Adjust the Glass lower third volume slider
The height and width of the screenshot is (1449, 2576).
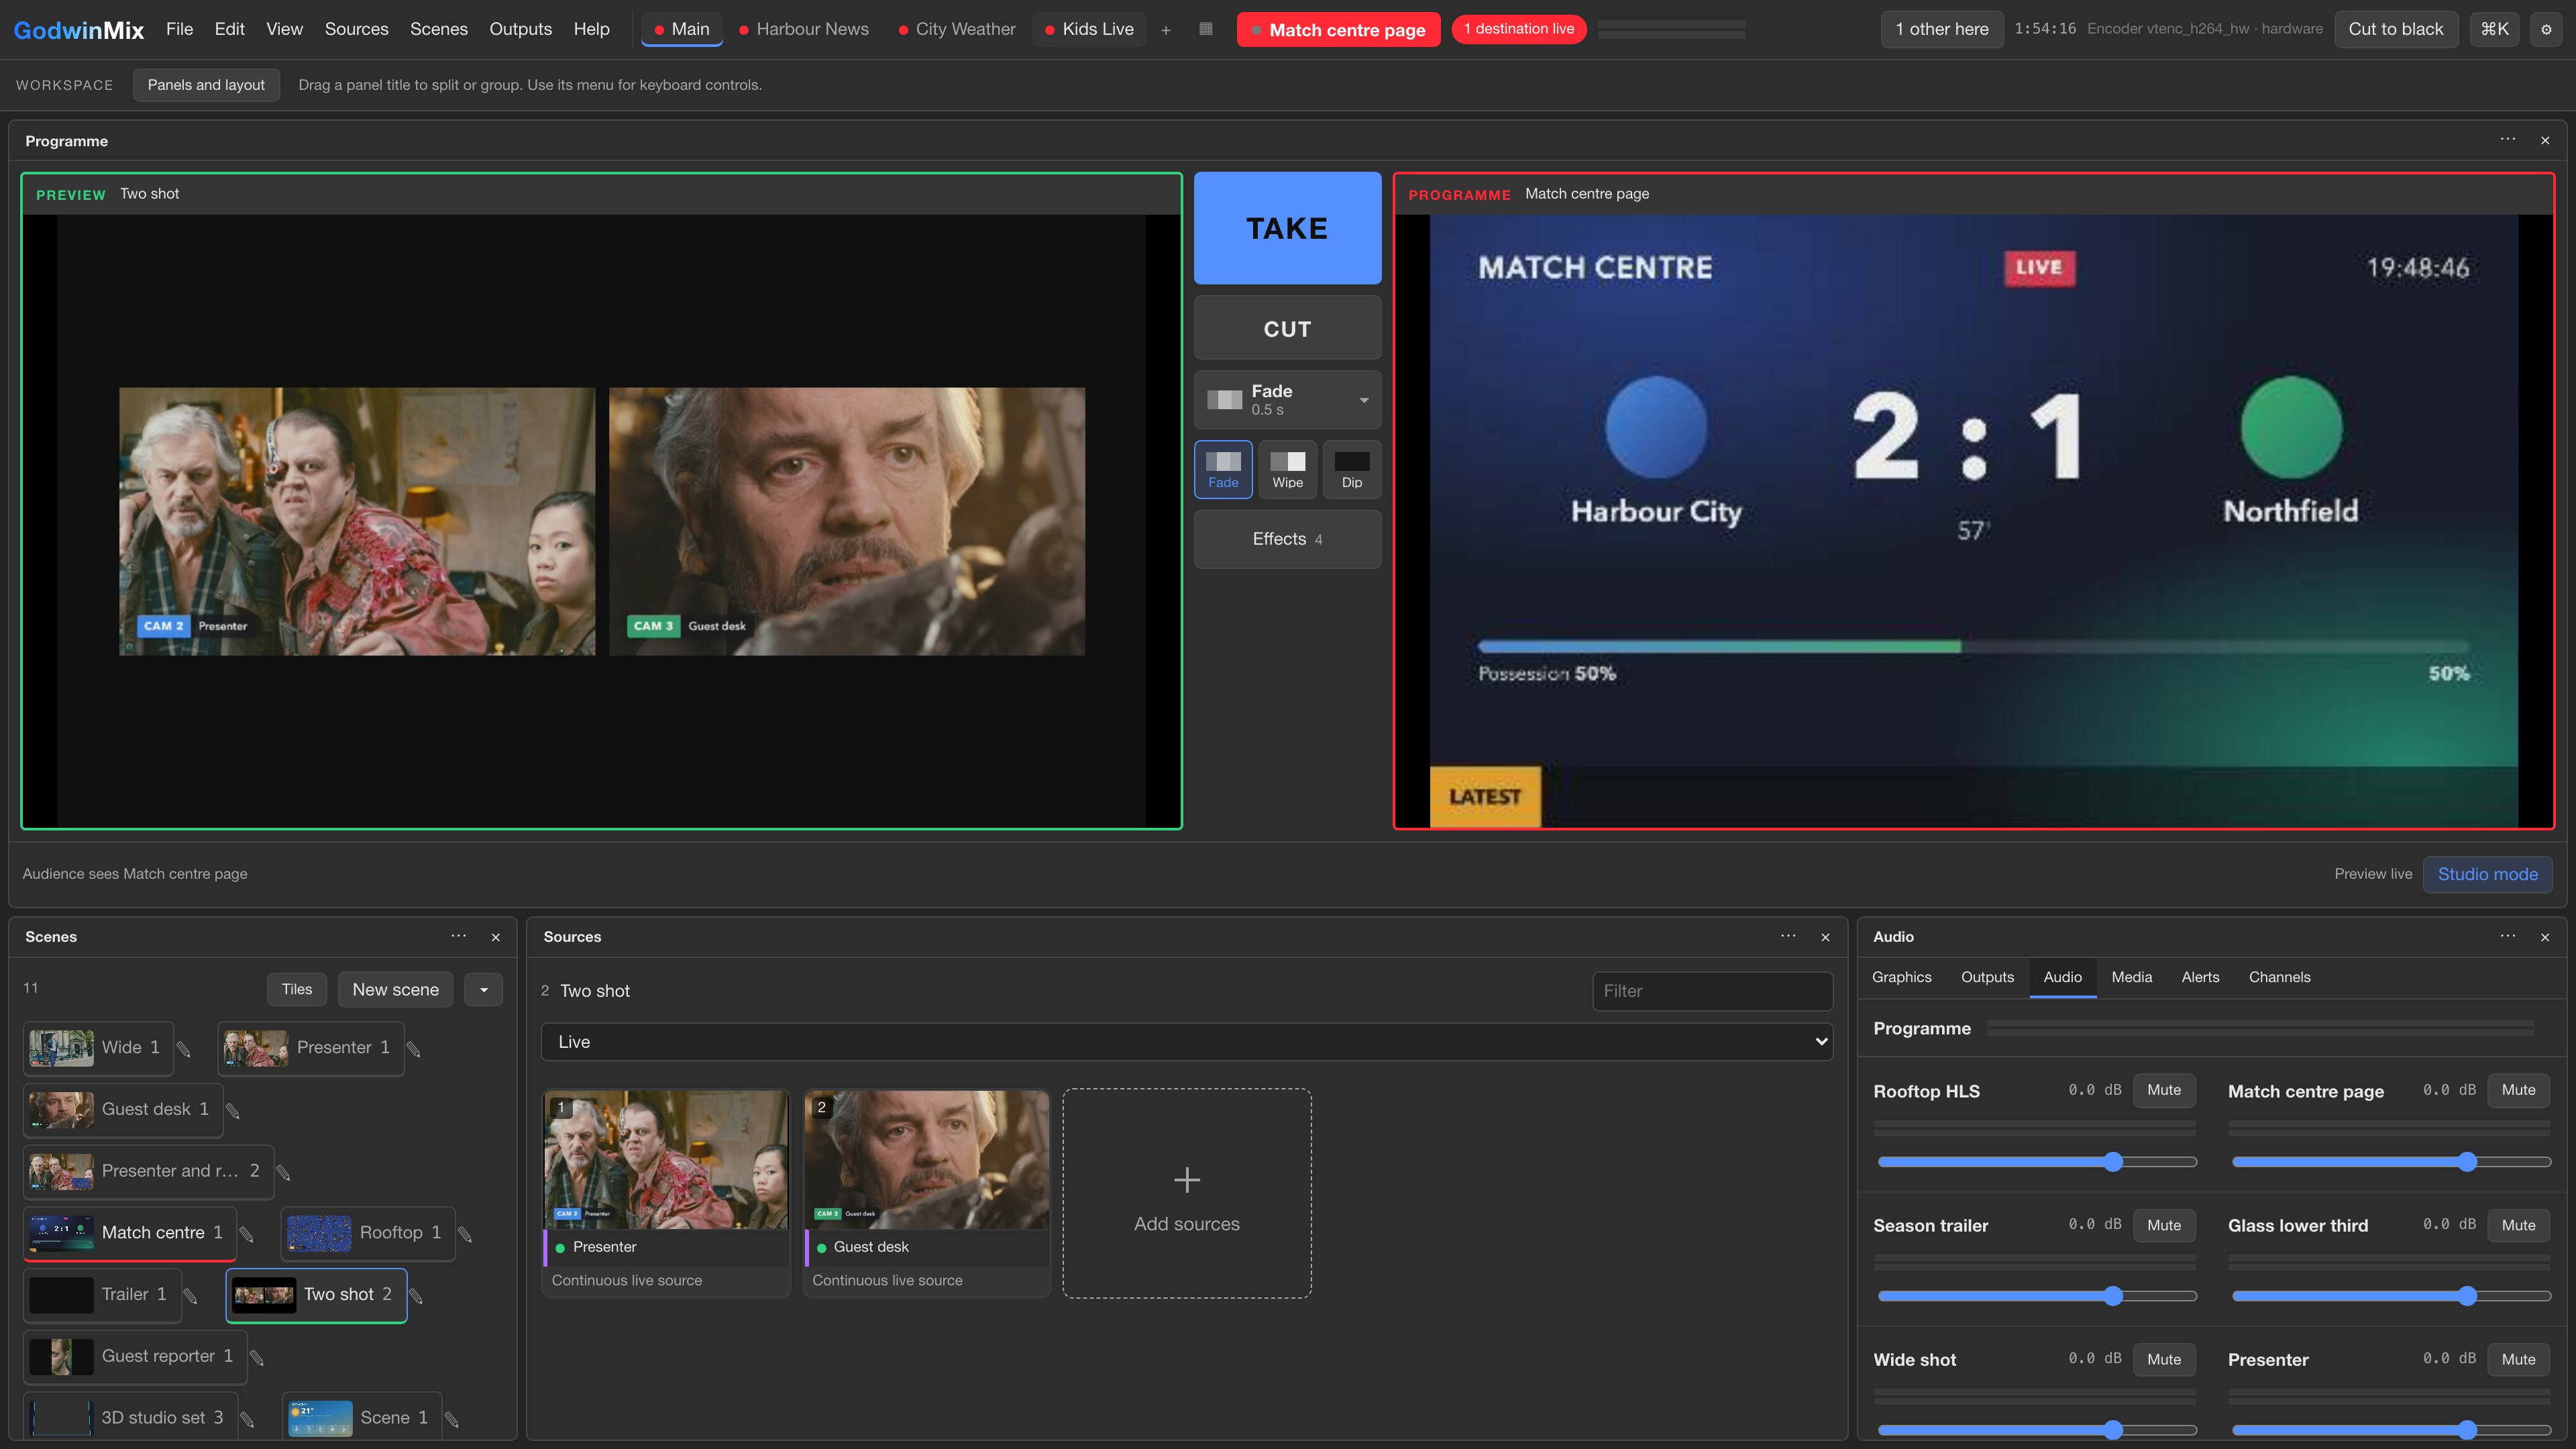2391,1296
